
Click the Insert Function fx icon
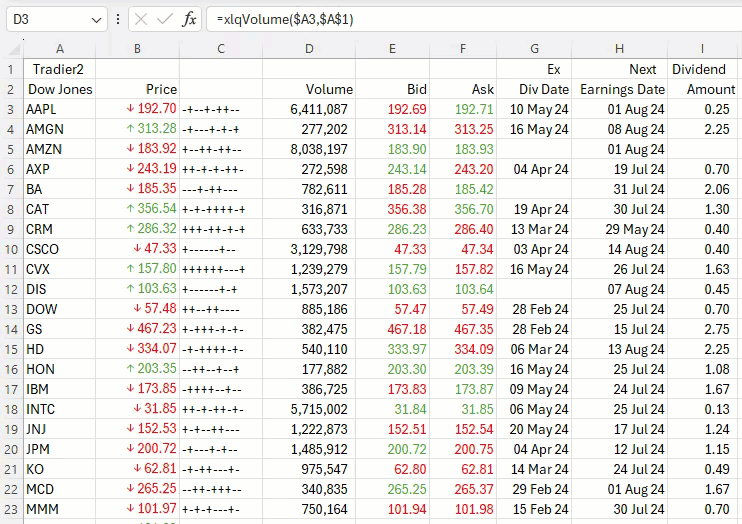[189, 19]
